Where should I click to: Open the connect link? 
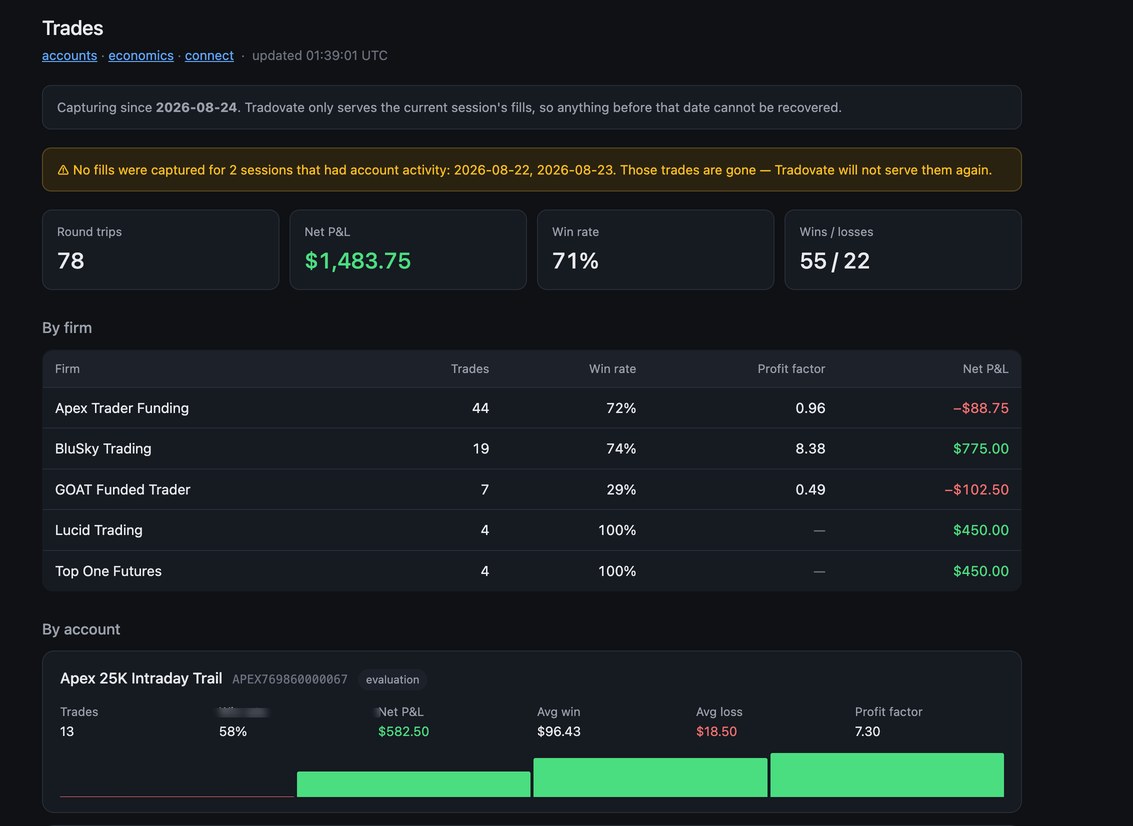[209, 56]
